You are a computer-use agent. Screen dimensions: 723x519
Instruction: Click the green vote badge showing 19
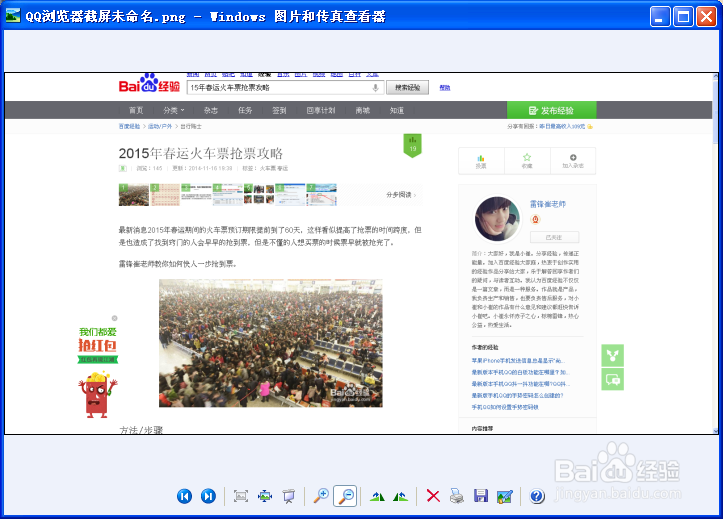413,145
